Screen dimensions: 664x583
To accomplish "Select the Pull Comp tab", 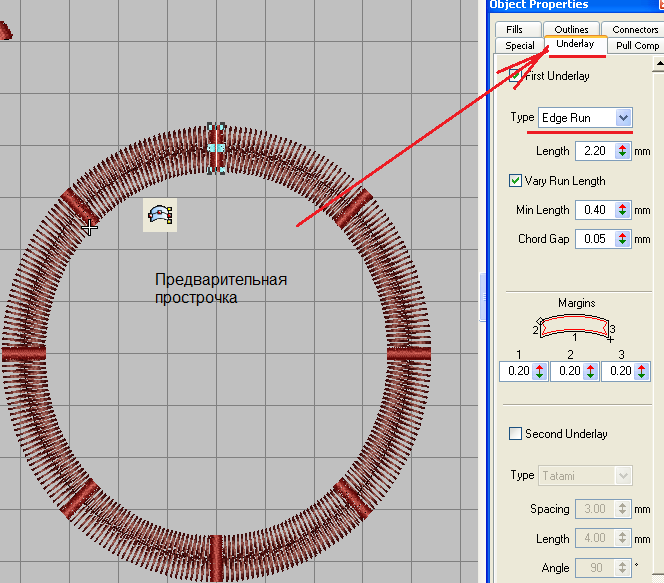I will (x=636, y=45).
